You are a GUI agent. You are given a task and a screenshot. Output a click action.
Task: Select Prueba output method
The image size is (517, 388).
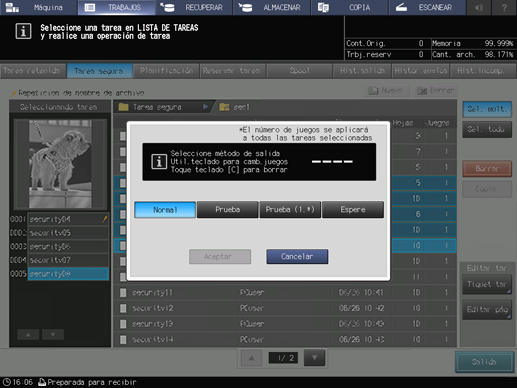click(228, 210)
